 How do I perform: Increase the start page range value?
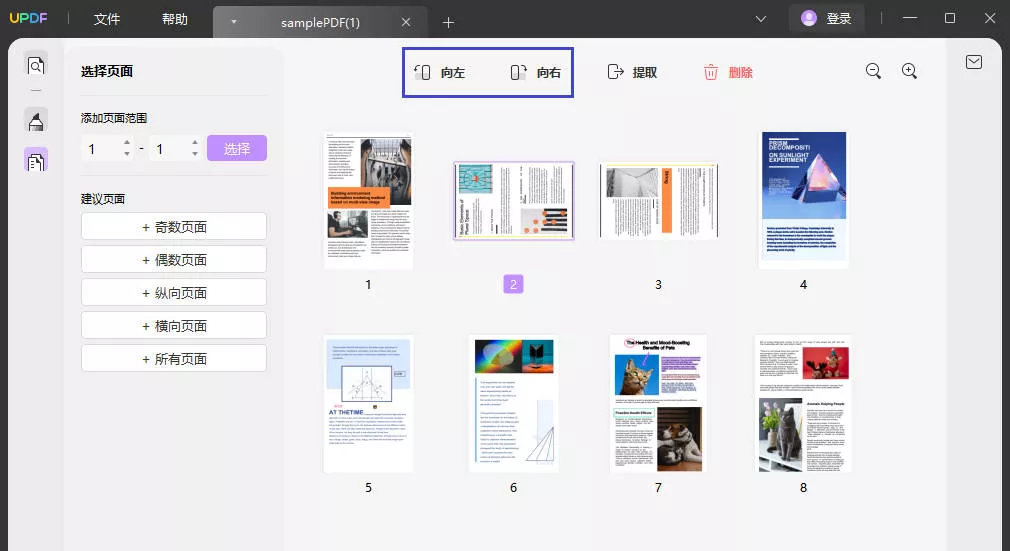pos(127,143)
